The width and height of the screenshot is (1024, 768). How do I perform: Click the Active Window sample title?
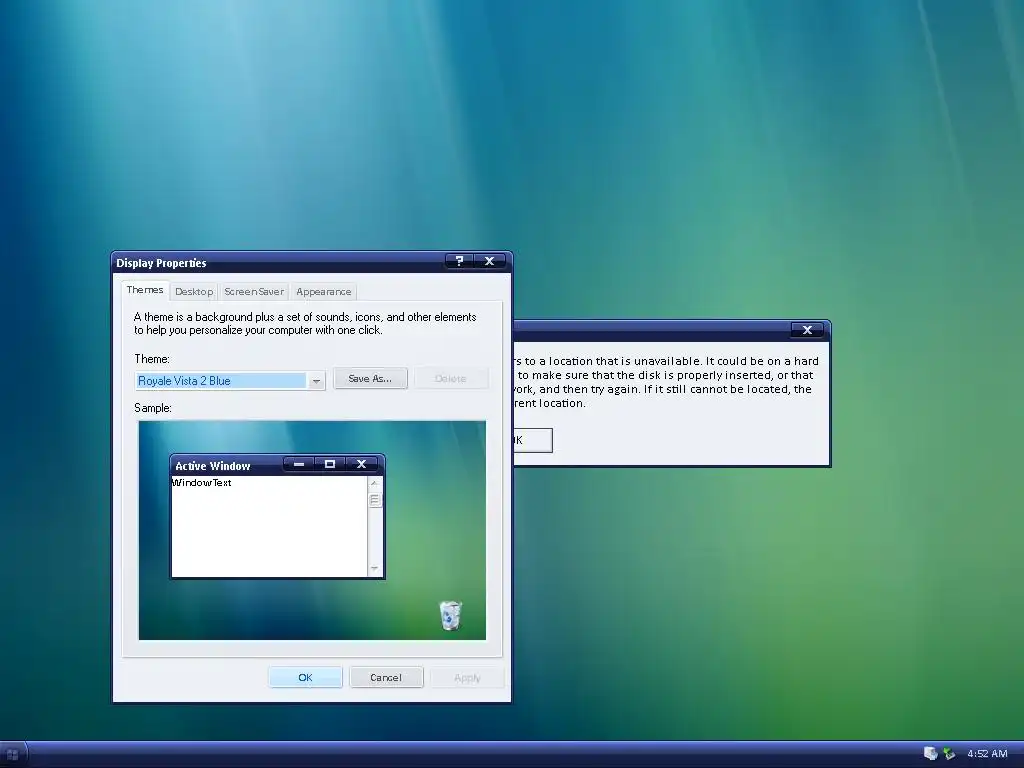(213, 466)
